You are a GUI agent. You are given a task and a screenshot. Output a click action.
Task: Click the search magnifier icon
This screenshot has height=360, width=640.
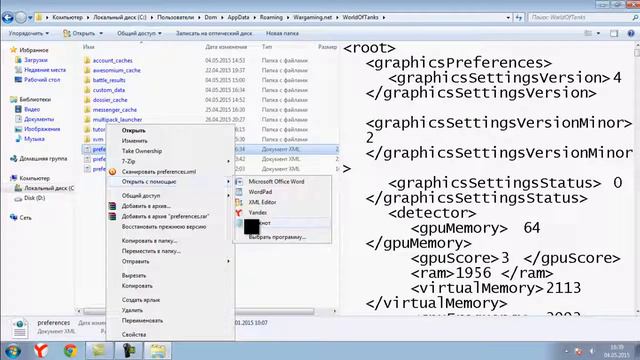point(635,18)
